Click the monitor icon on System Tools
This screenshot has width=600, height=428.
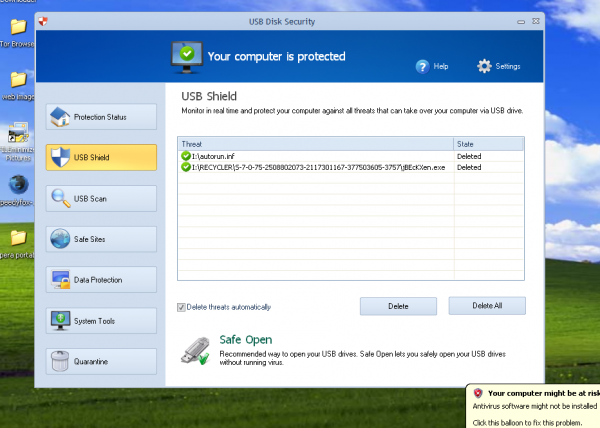(x=60, y=321)
